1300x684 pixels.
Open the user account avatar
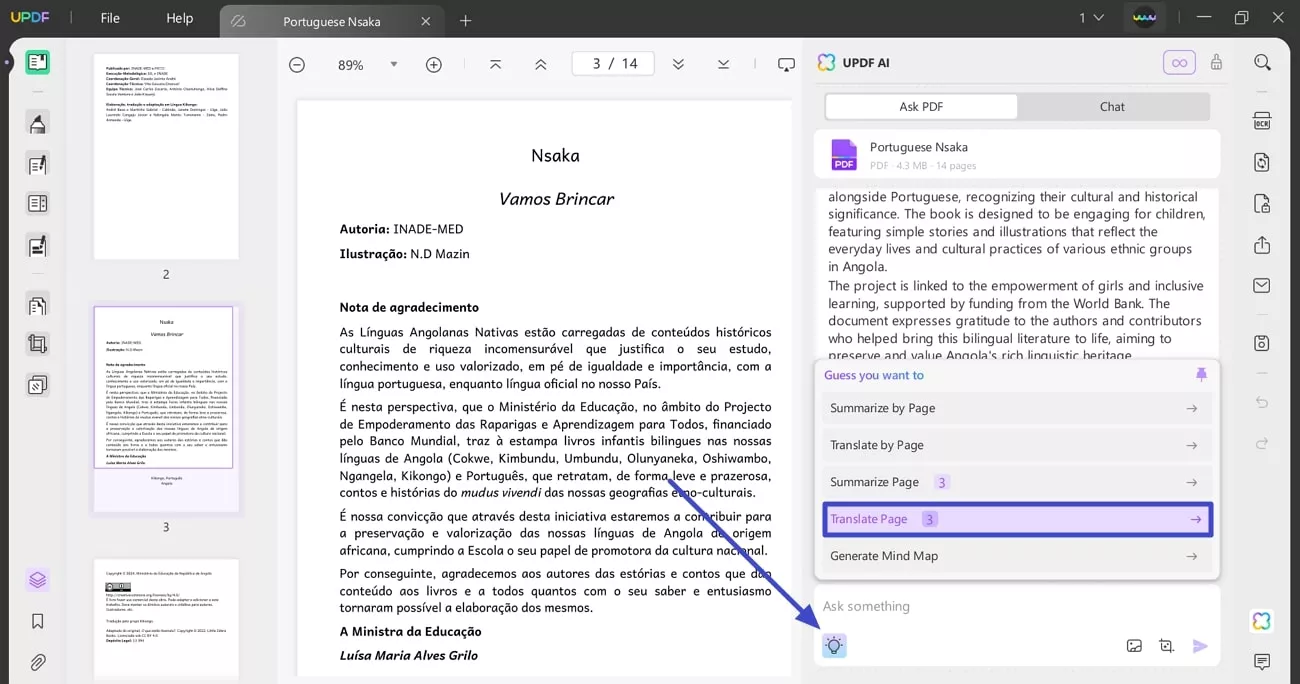pos(1144,18)
